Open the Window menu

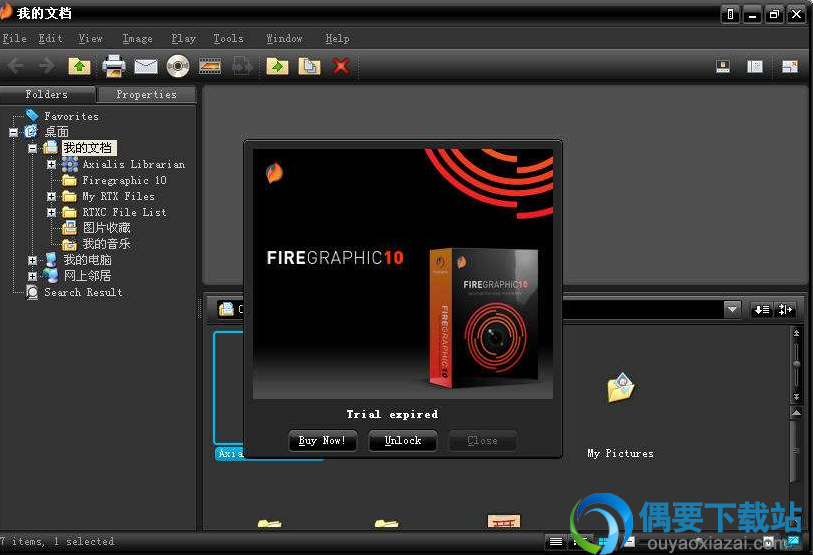tap(284, 38)
